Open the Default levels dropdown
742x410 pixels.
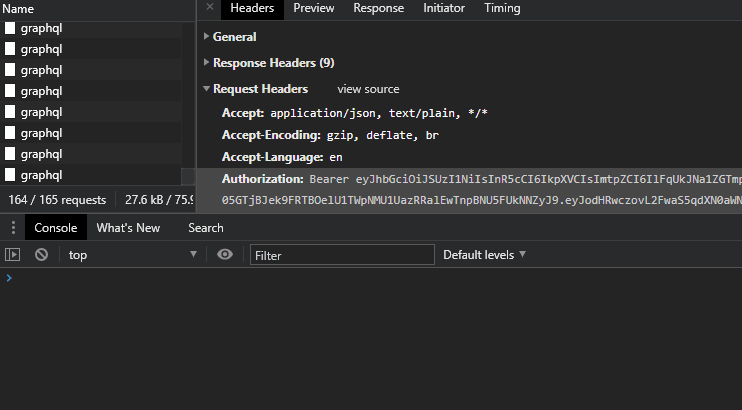[485, 255]
